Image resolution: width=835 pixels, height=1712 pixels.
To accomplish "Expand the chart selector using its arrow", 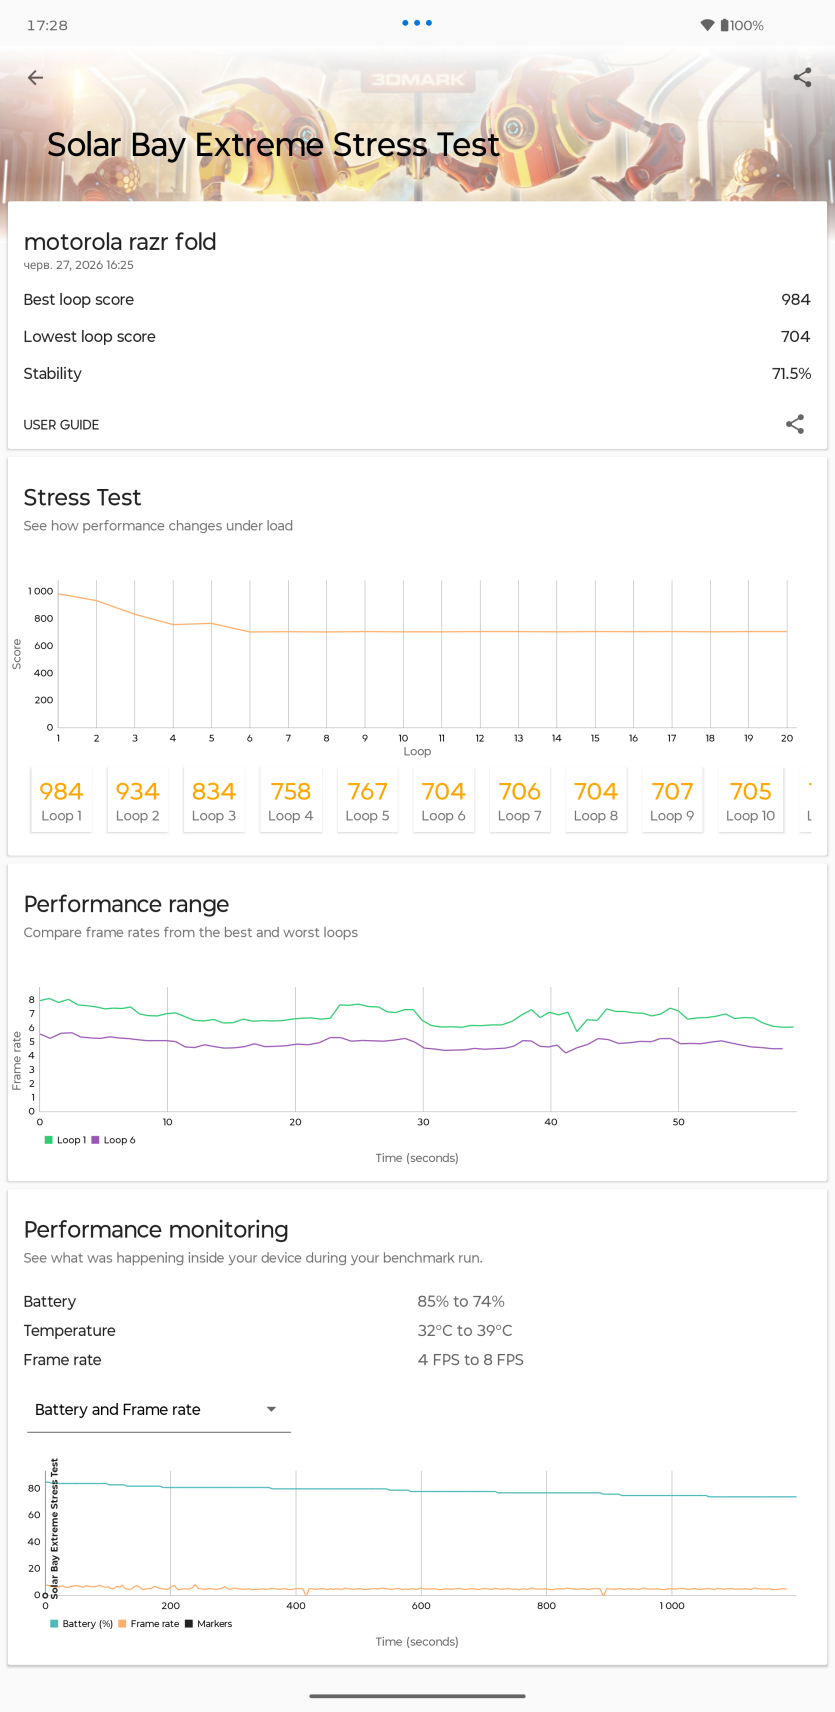I will point(271,1410).
